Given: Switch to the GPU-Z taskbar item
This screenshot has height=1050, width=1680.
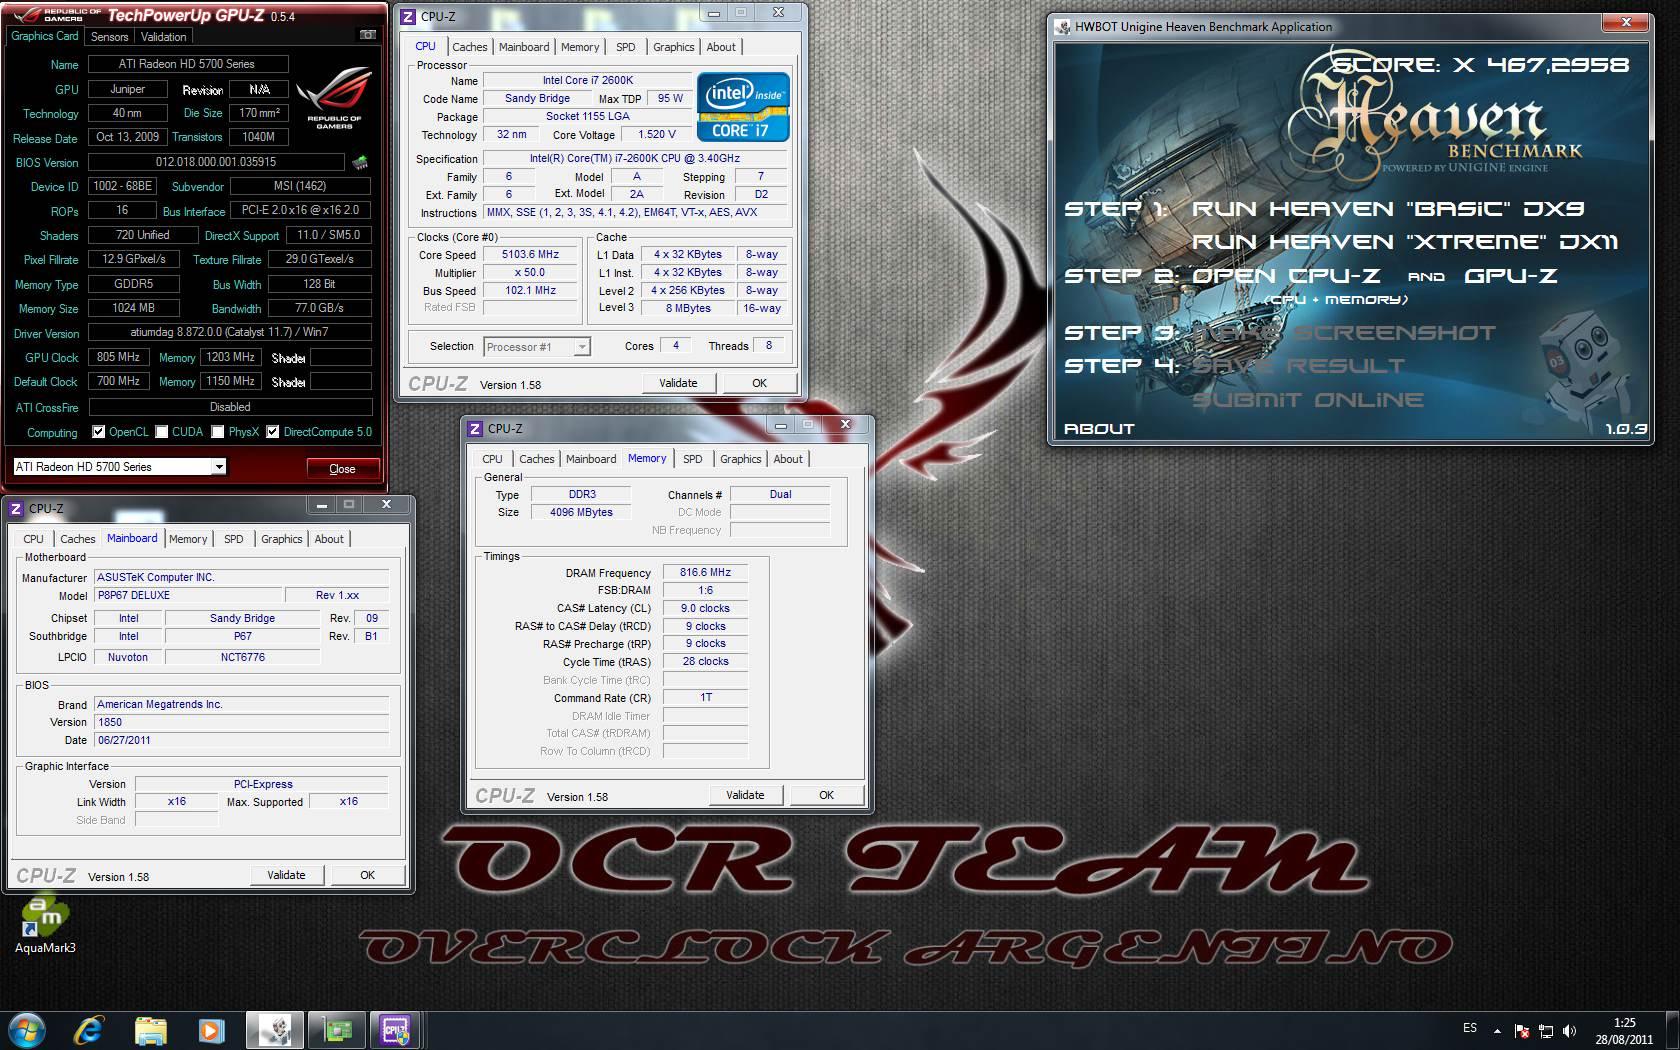Looking at the screenshot, I should 336,1029.
